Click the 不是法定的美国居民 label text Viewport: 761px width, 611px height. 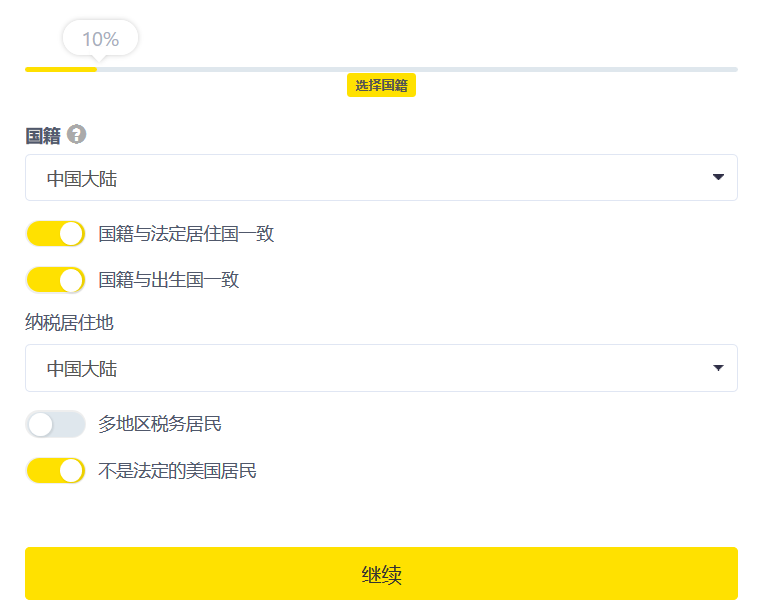click(177, 470)
